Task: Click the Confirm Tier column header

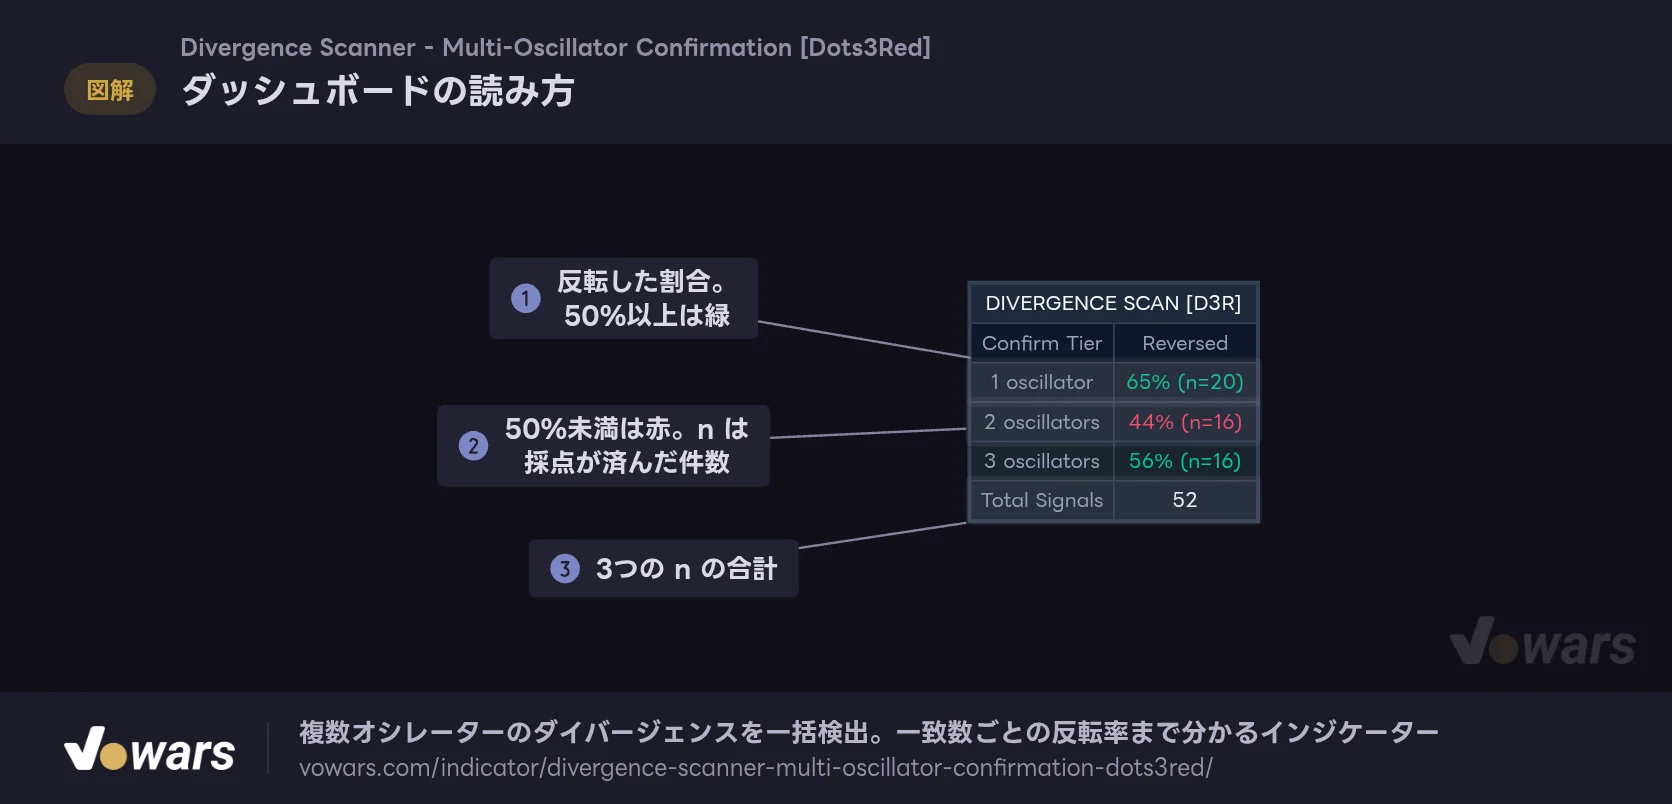Action: 1042,343
